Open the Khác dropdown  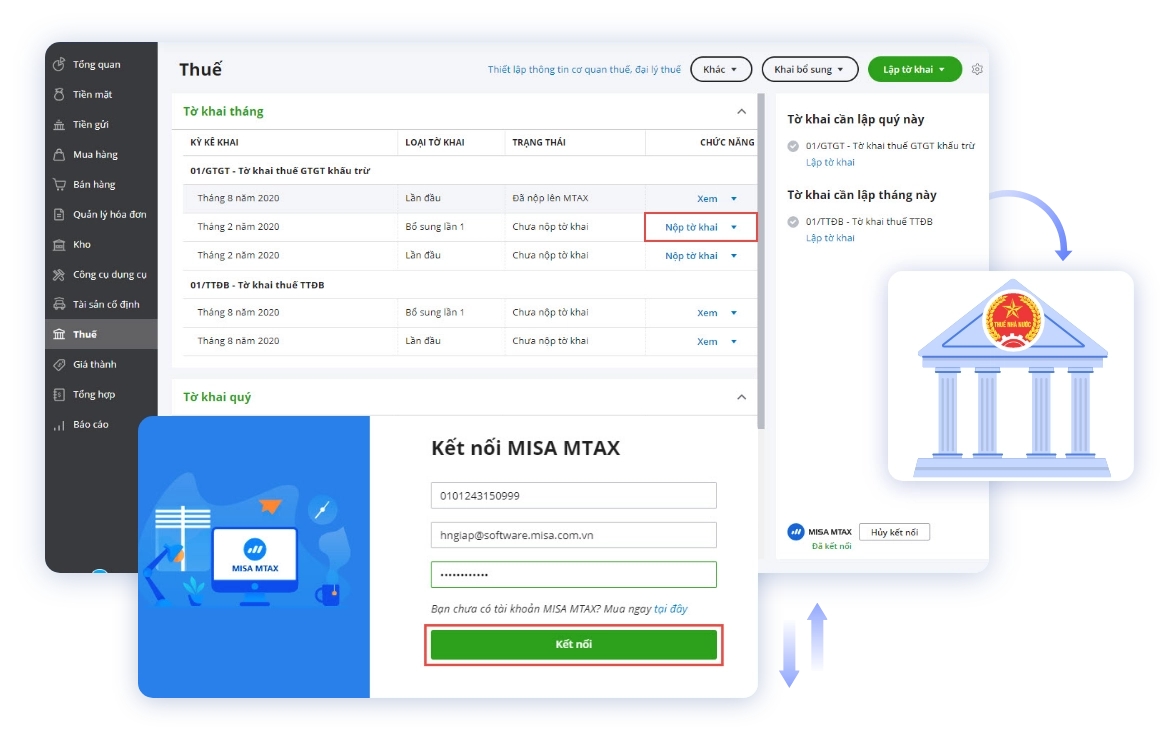[721, 69]
